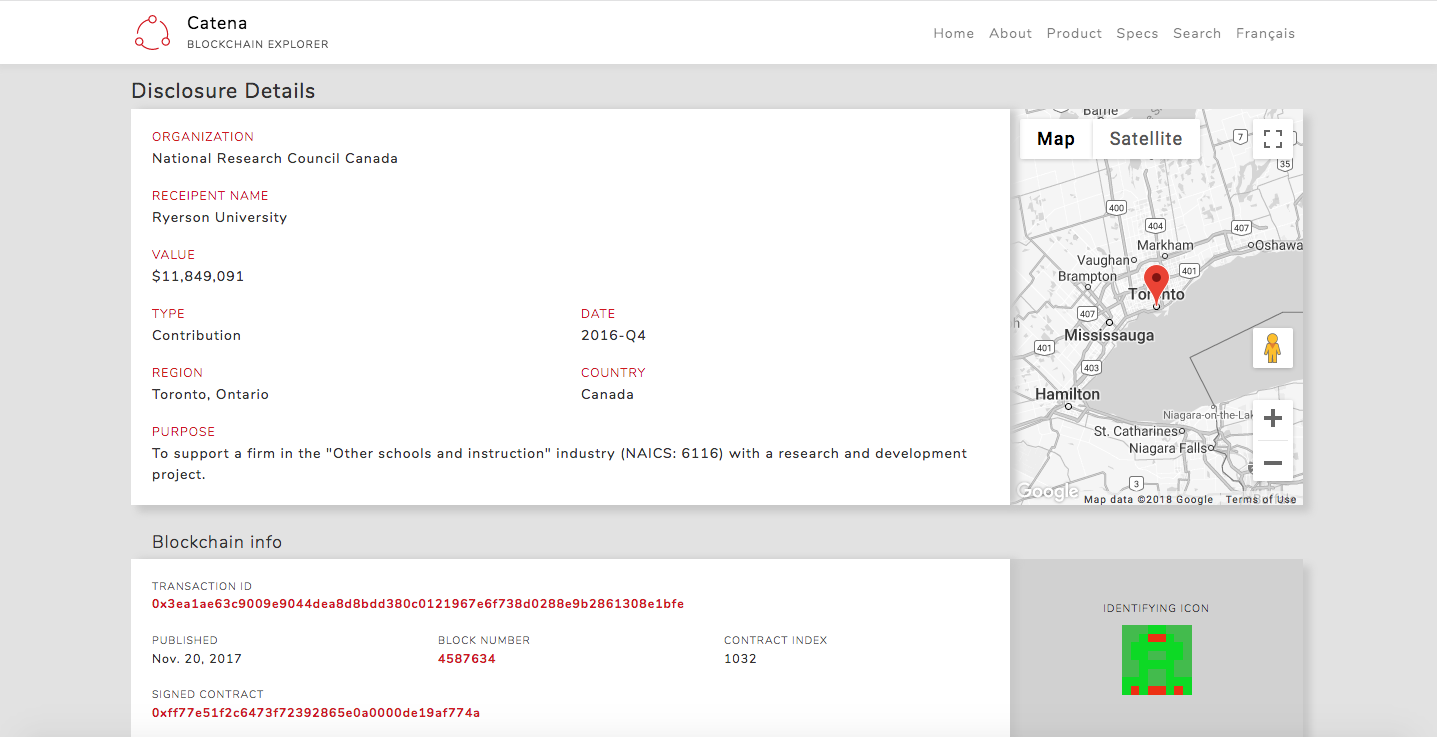Click the Blockchain info heading
This screenshot has height=737, width=1437.
217,542
